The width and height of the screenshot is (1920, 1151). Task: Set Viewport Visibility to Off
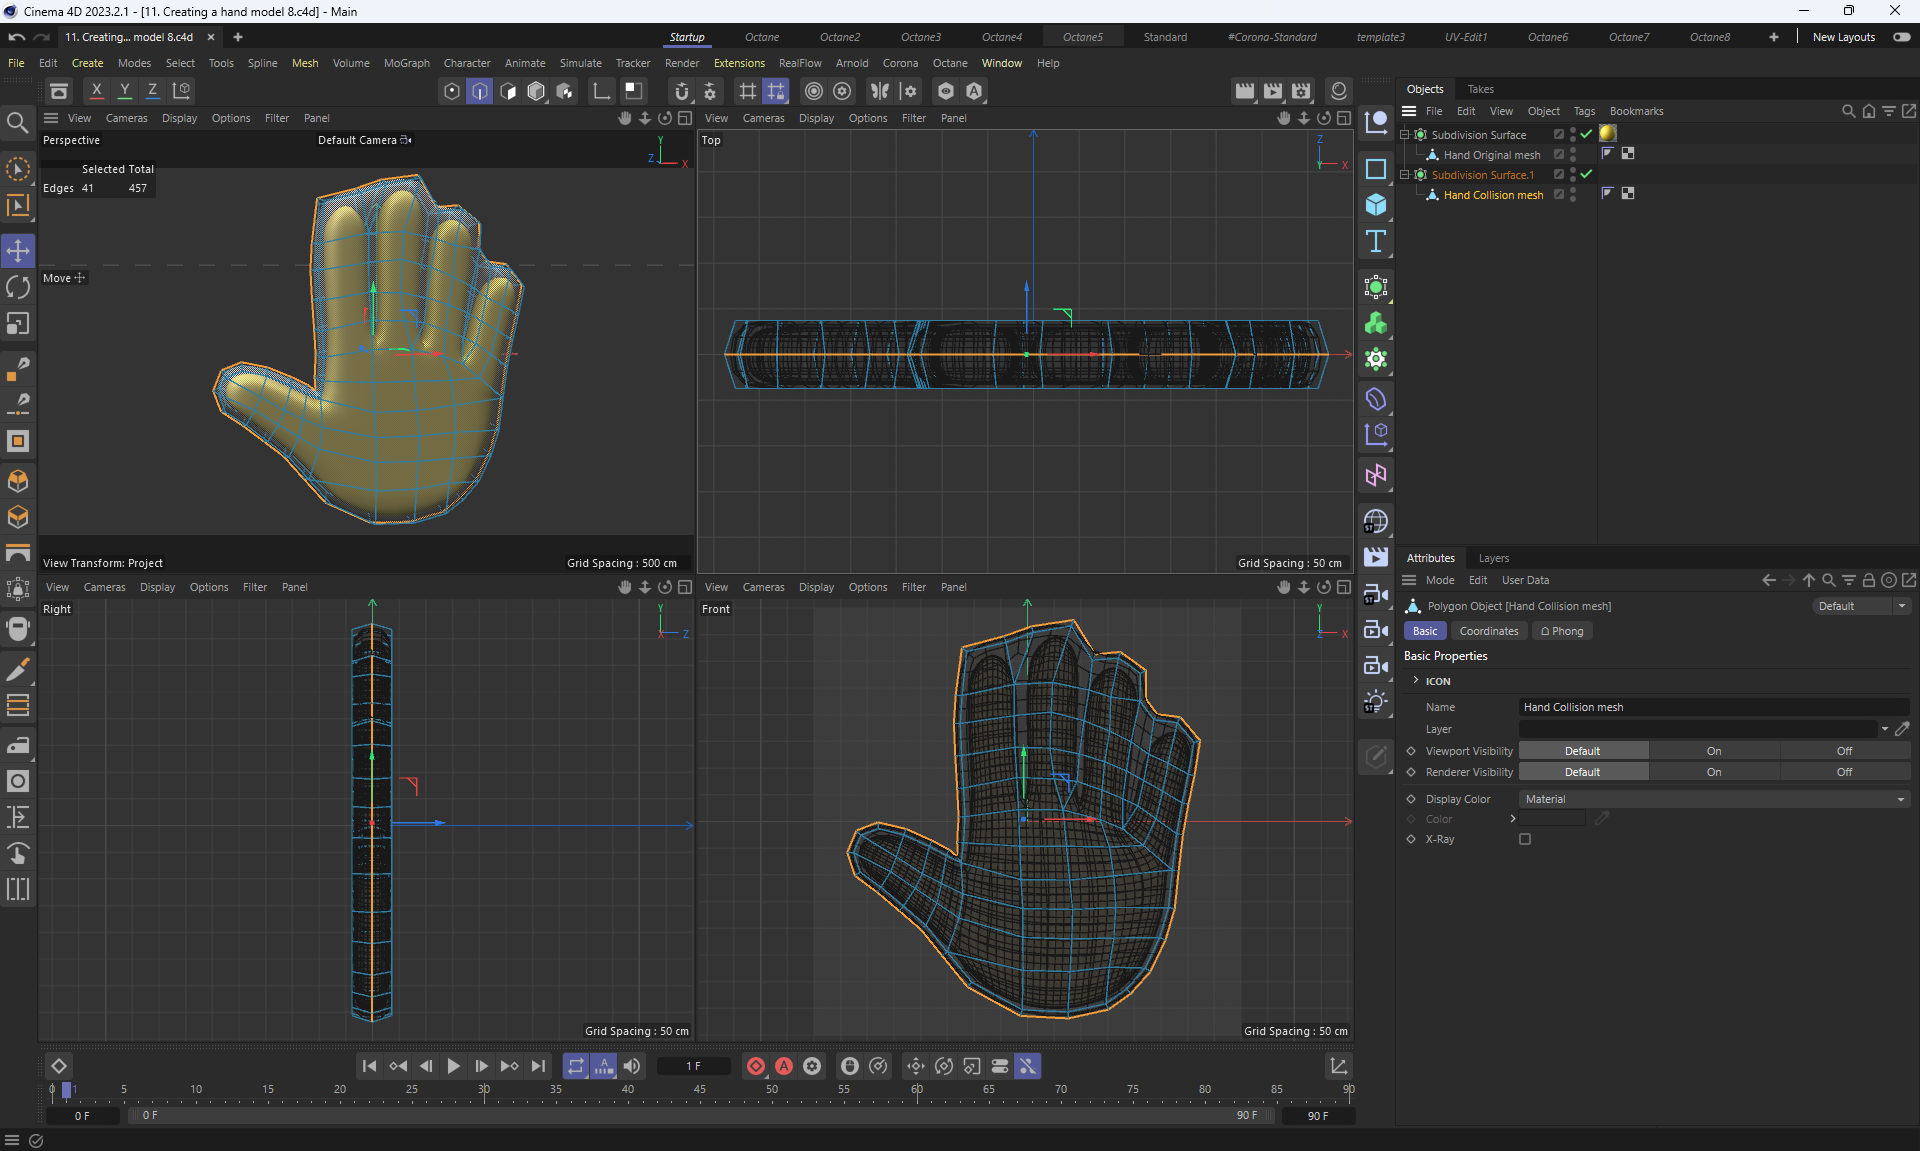tap(1844, 751)
